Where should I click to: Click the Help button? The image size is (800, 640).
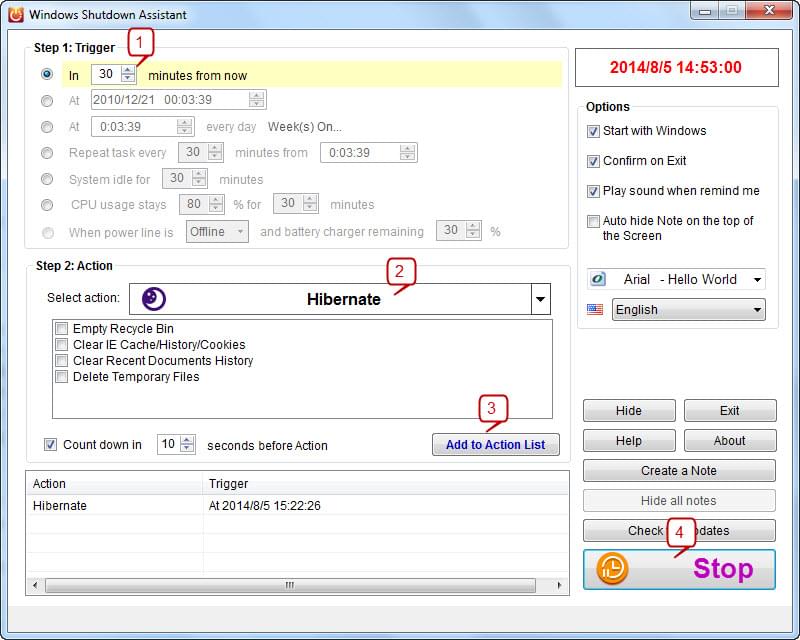click(628, 441)
